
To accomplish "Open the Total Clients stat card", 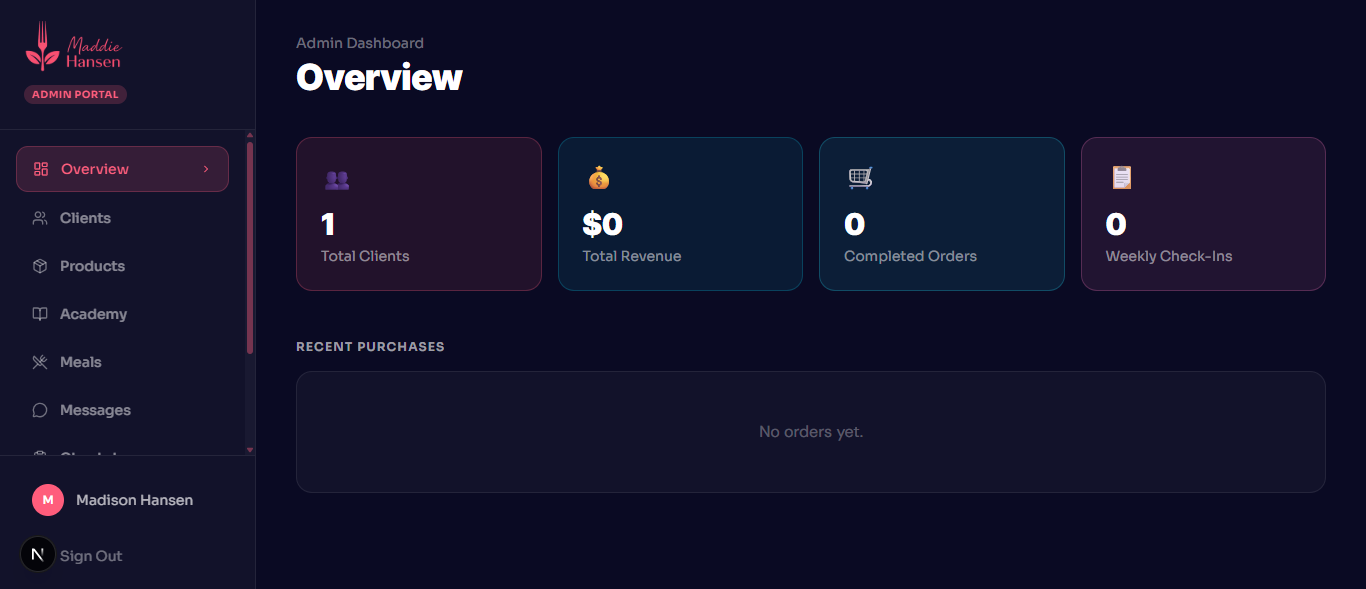I will tap(418, 214).
